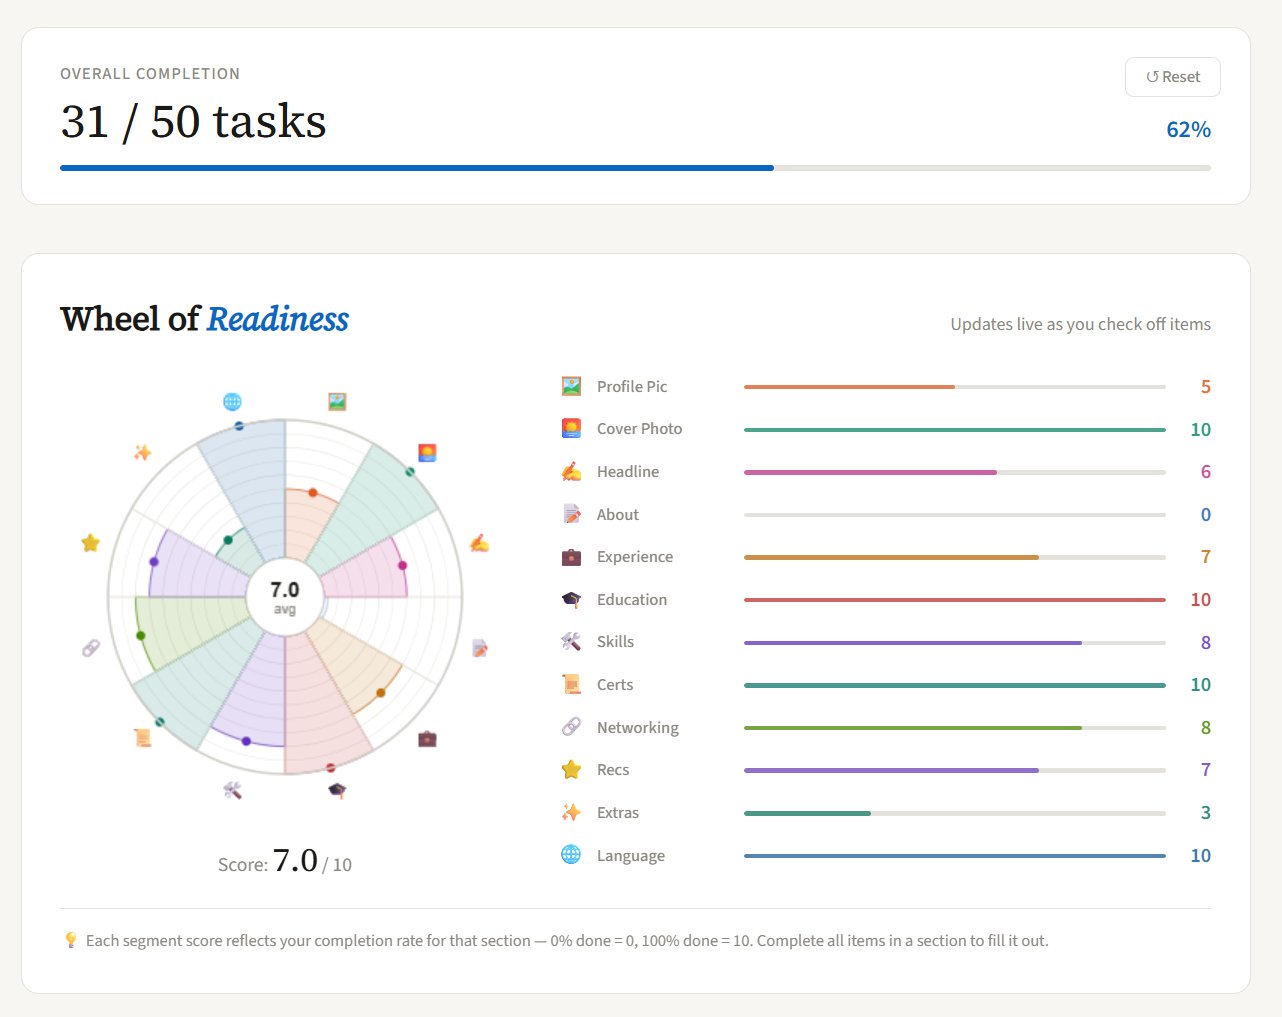The image size is (1282, 1017).
Task: Click the Experience briefcase icon in the list
Action: click(571, 557)
